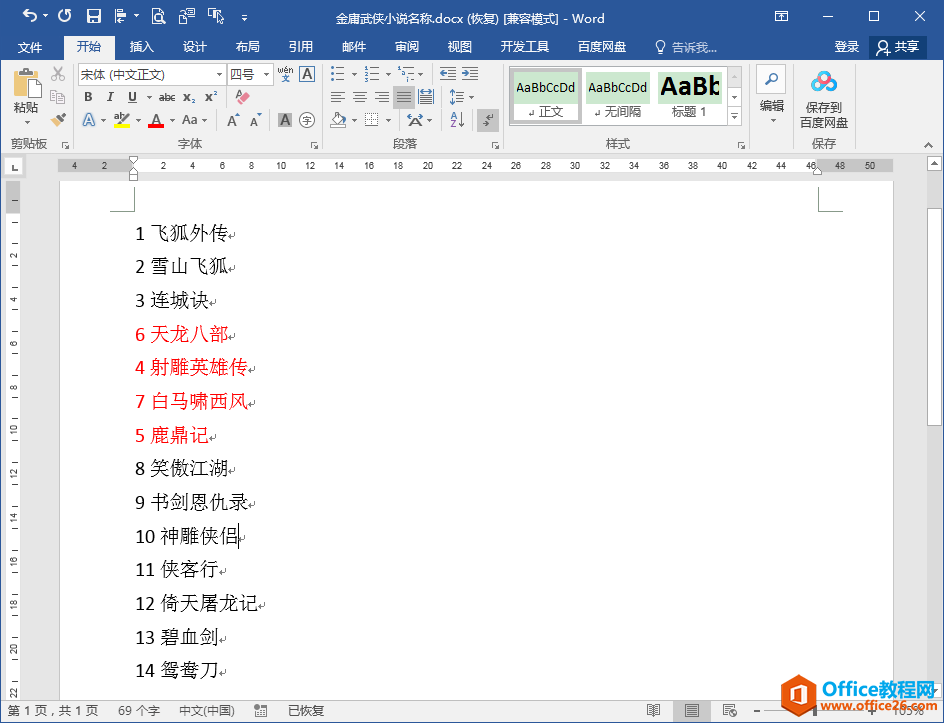Screen dimensions: 944x723
Task: Toggle show paragraph marks button
Action: click(x=488, y=120)
